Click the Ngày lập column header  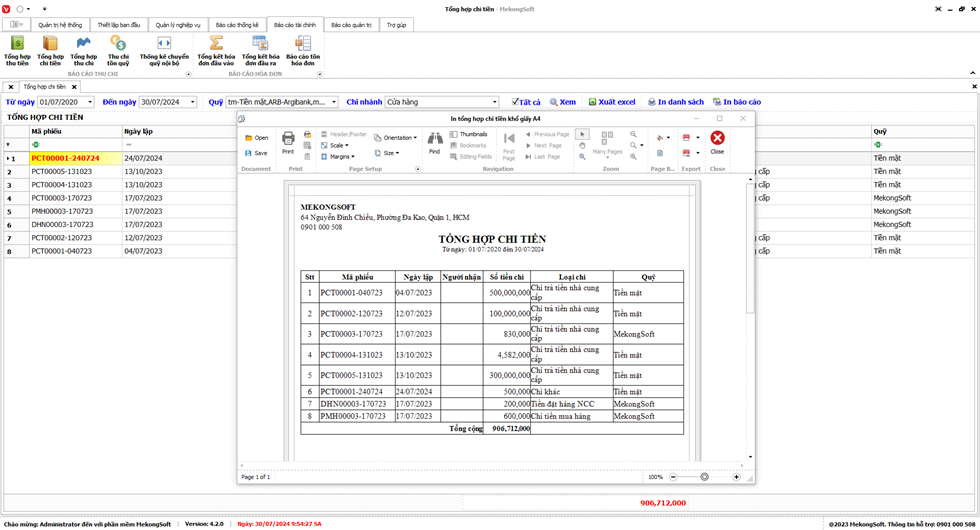179,131
